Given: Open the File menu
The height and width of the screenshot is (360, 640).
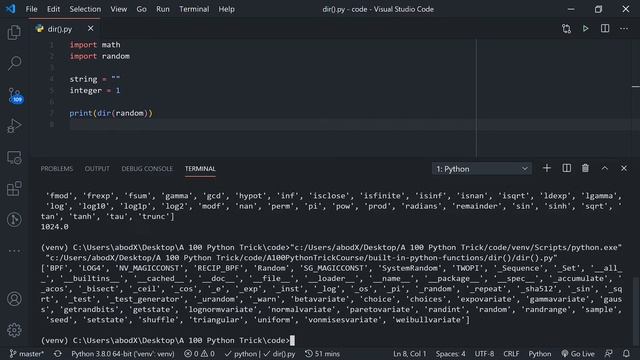Looking at the screenshot, I should point(31,9).
